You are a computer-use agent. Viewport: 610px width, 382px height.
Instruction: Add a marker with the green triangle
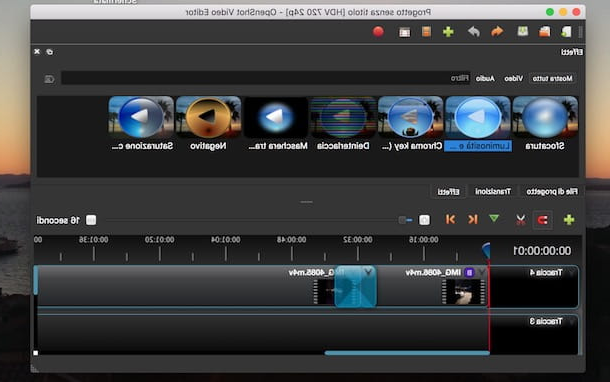click(x=494, y=219)
